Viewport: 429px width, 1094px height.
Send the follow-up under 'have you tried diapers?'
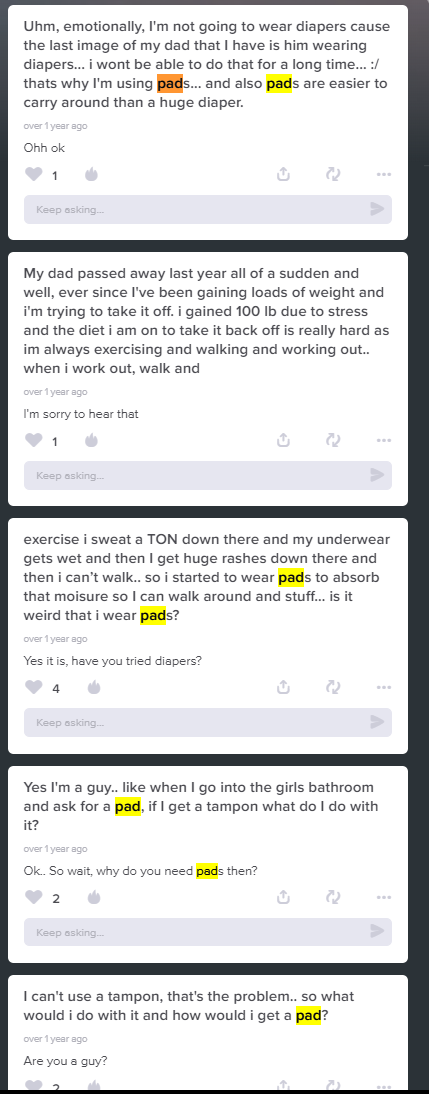377,722
